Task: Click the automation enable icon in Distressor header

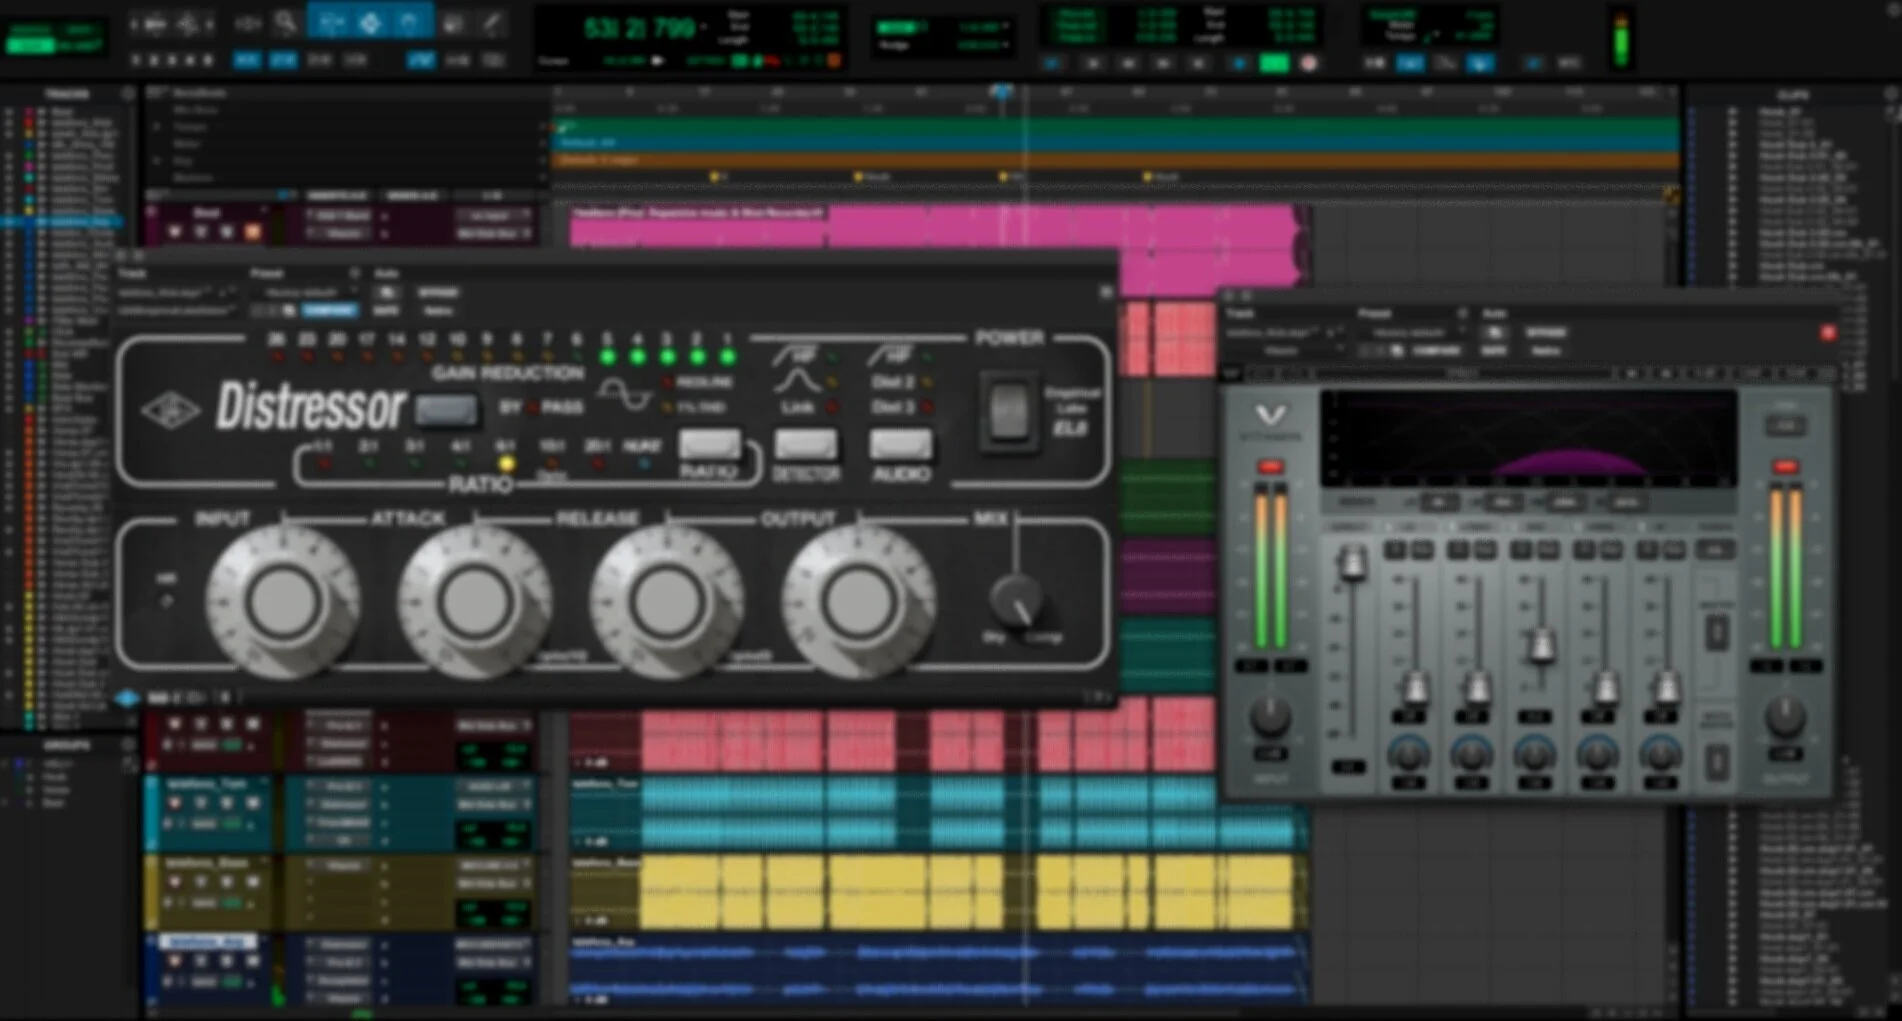Action: (x=387, y=292)
